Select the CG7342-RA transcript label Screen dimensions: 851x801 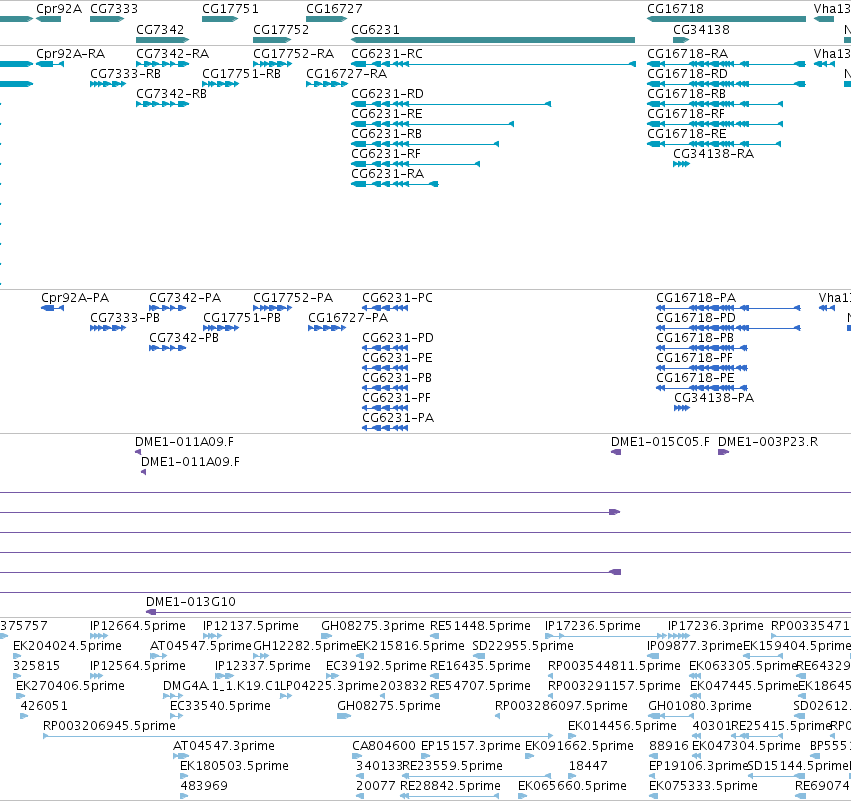173,54
